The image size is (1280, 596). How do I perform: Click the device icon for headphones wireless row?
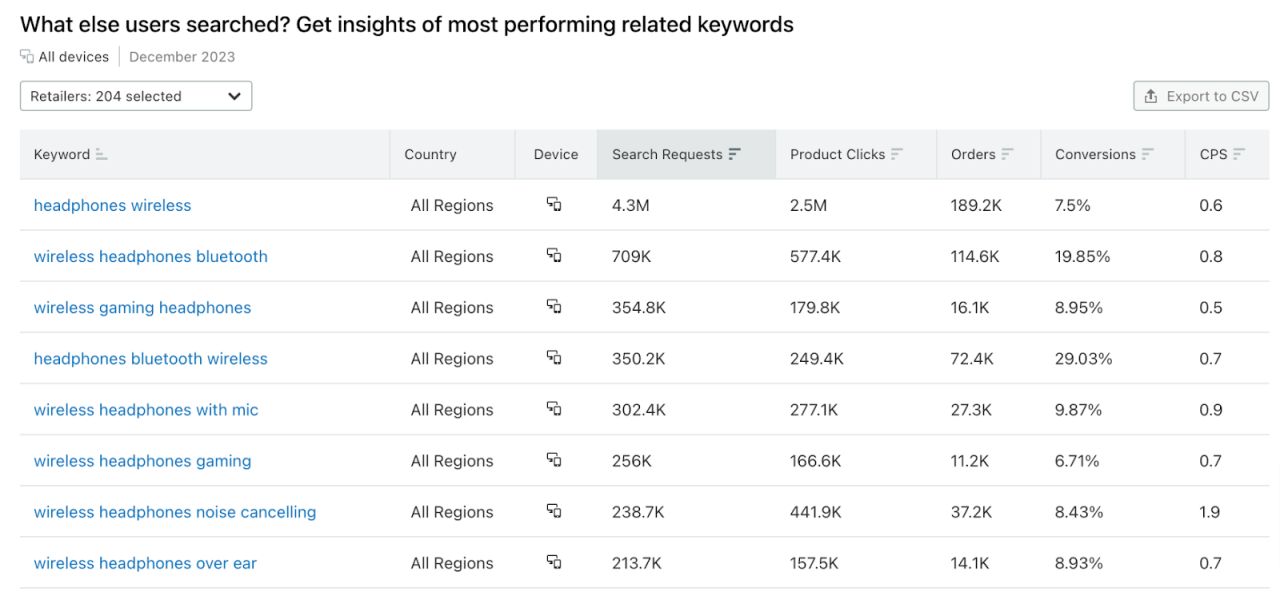555,205
